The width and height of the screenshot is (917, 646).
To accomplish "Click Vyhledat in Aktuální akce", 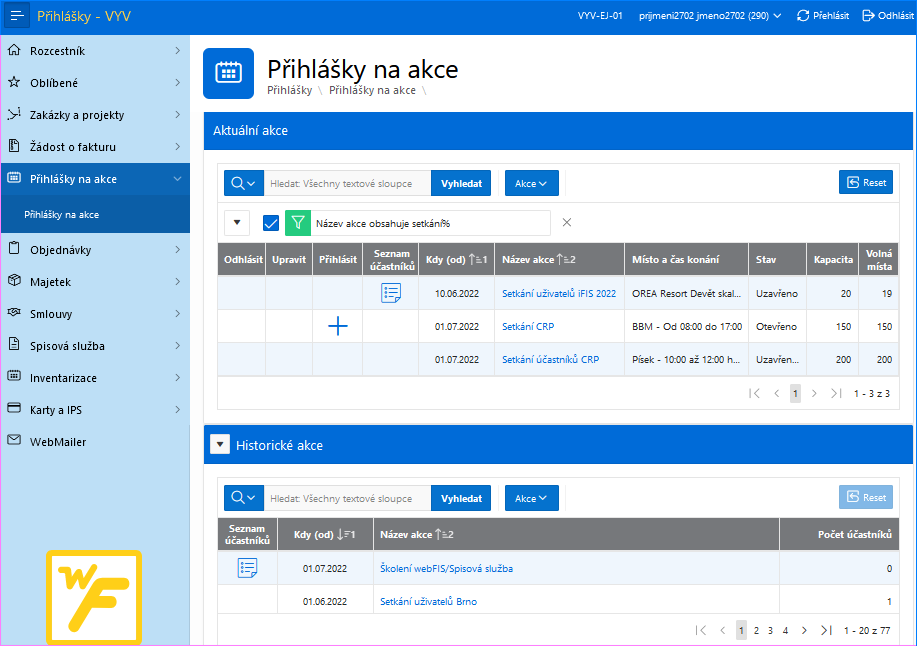I will (461, 184).
